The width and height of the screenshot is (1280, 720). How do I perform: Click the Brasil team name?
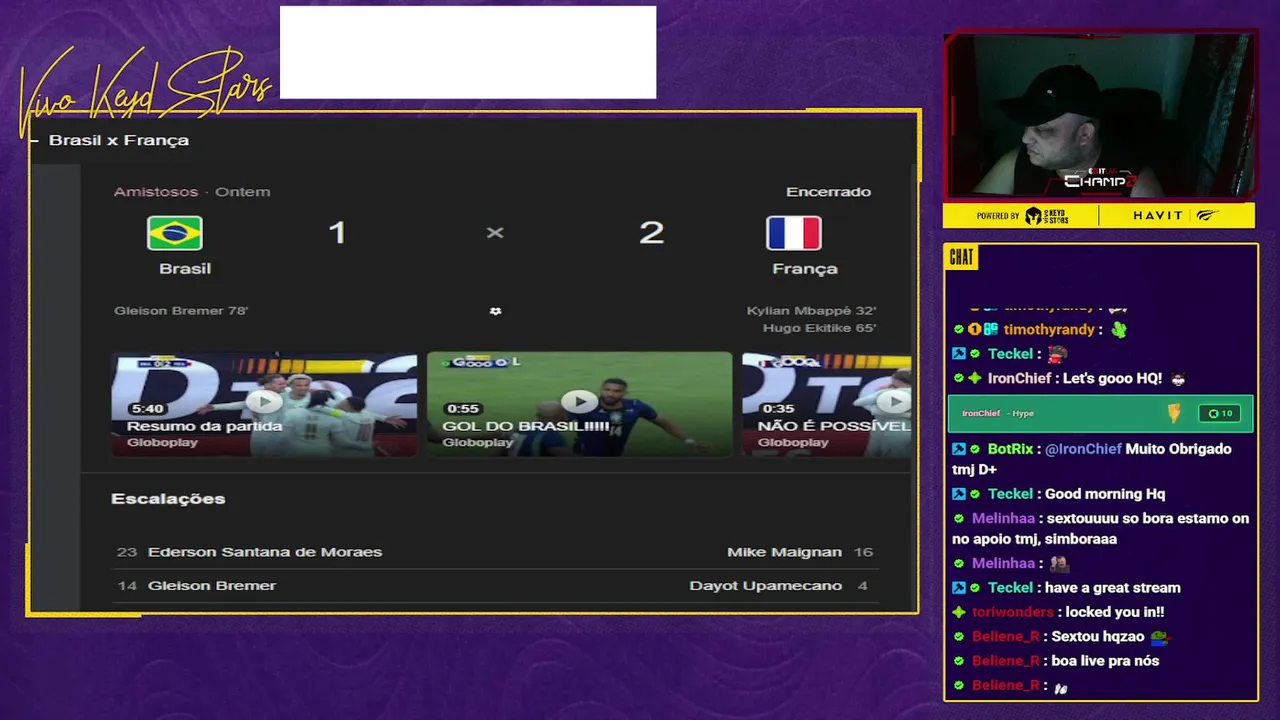185,268
